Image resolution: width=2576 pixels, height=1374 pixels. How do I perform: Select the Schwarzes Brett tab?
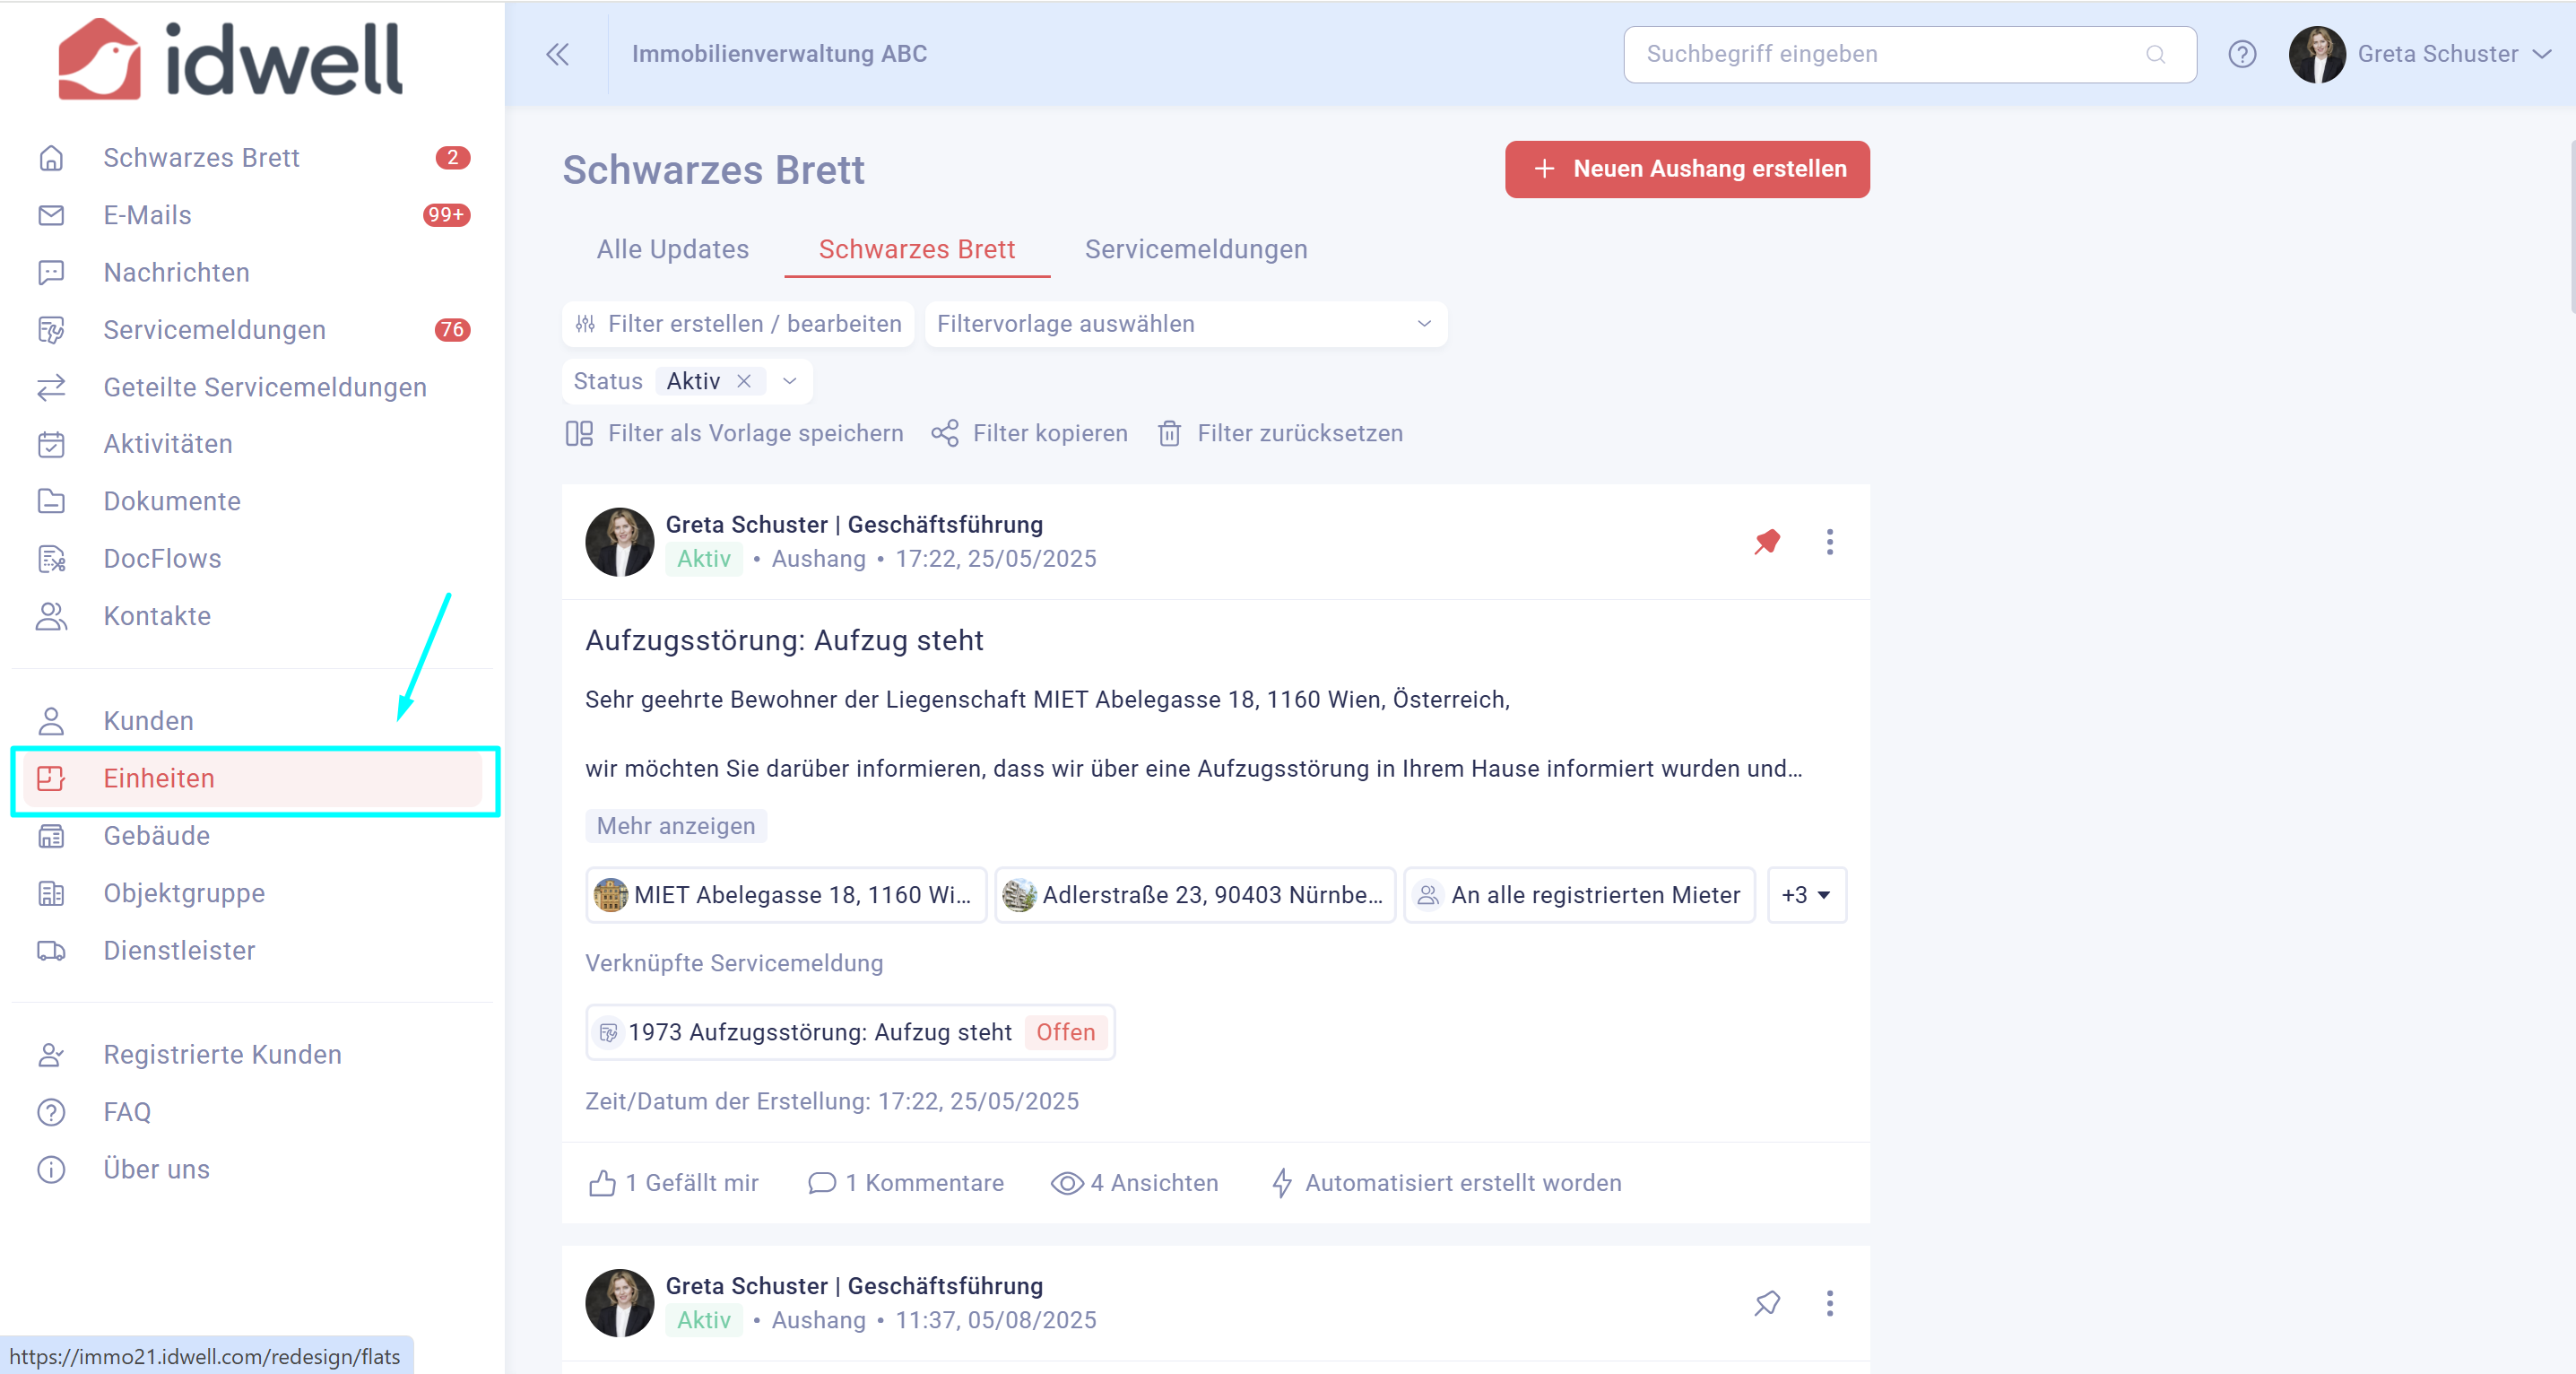pos(917,249)
